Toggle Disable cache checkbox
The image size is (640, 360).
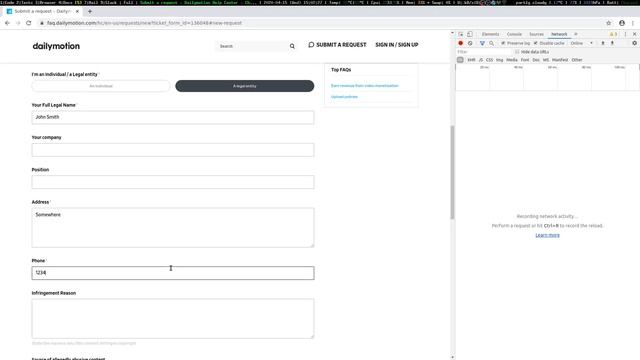click(x=536, y=43)
